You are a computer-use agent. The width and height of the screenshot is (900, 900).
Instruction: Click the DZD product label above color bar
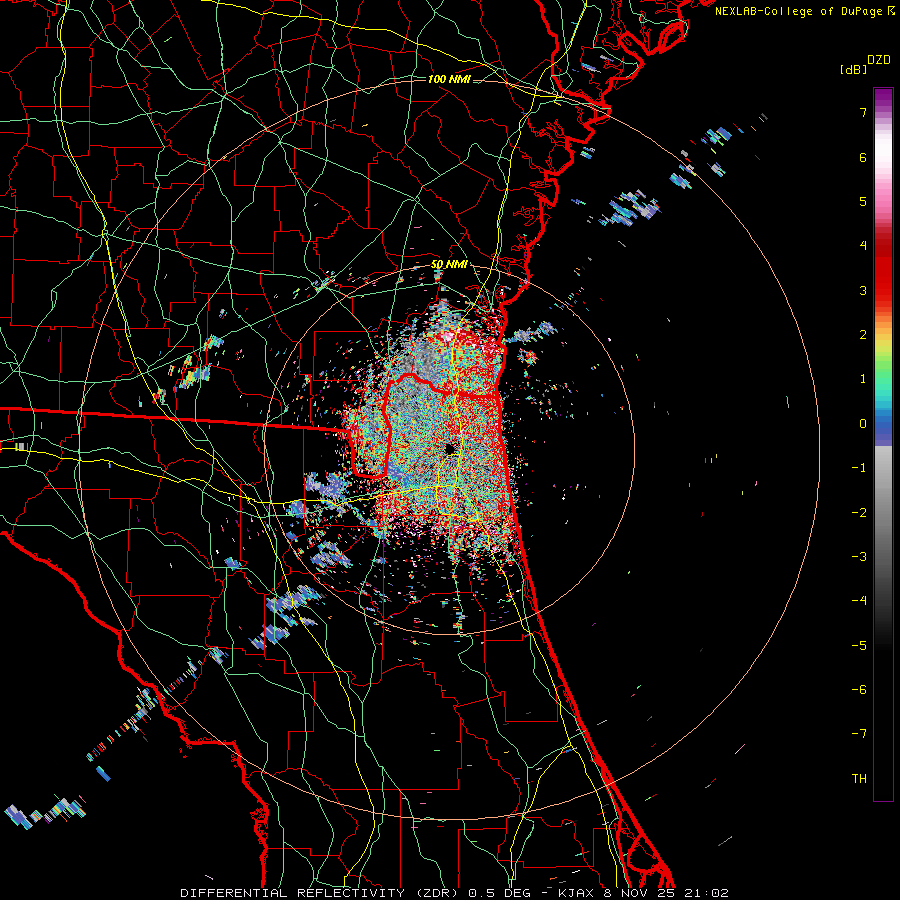(879, 60)
